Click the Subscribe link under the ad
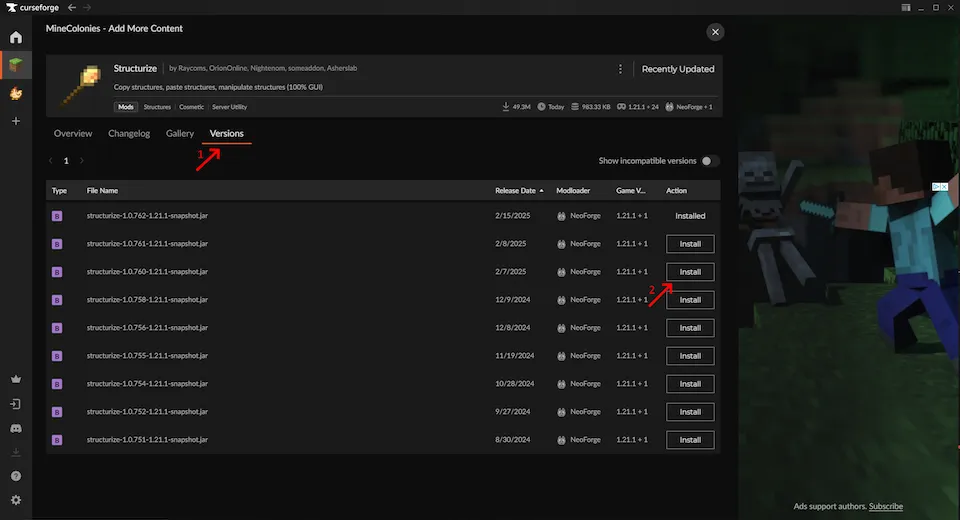Screen dimensions: 960x520 885,506
